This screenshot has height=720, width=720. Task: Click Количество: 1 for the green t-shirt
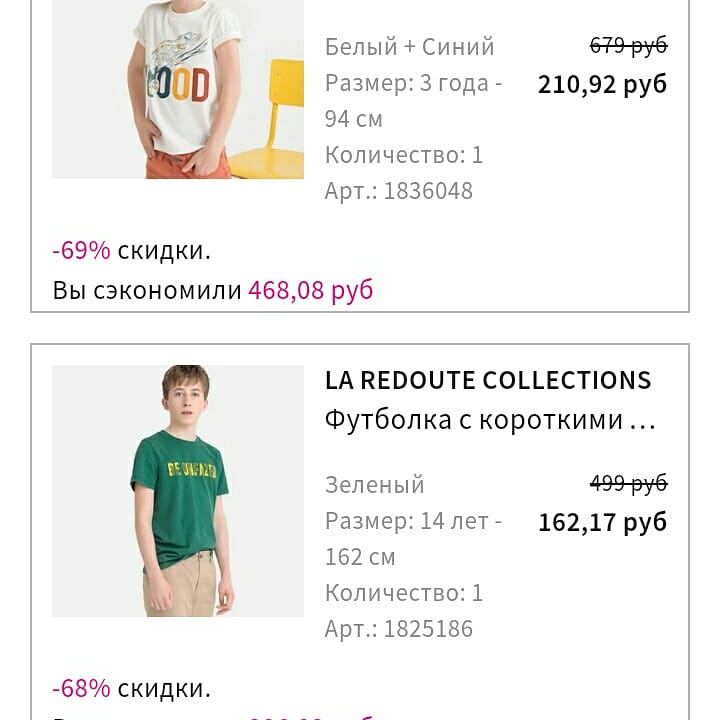point(403,593)
